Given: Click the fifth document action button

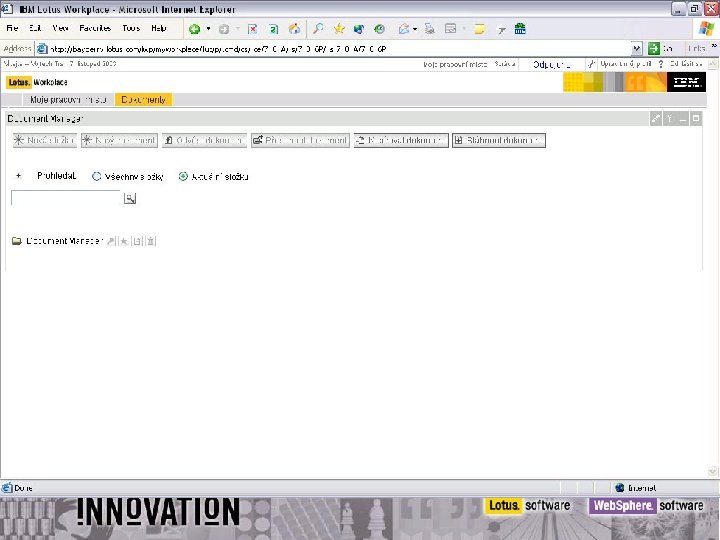Looking at the screenshot, I should (x=401, y=141).
